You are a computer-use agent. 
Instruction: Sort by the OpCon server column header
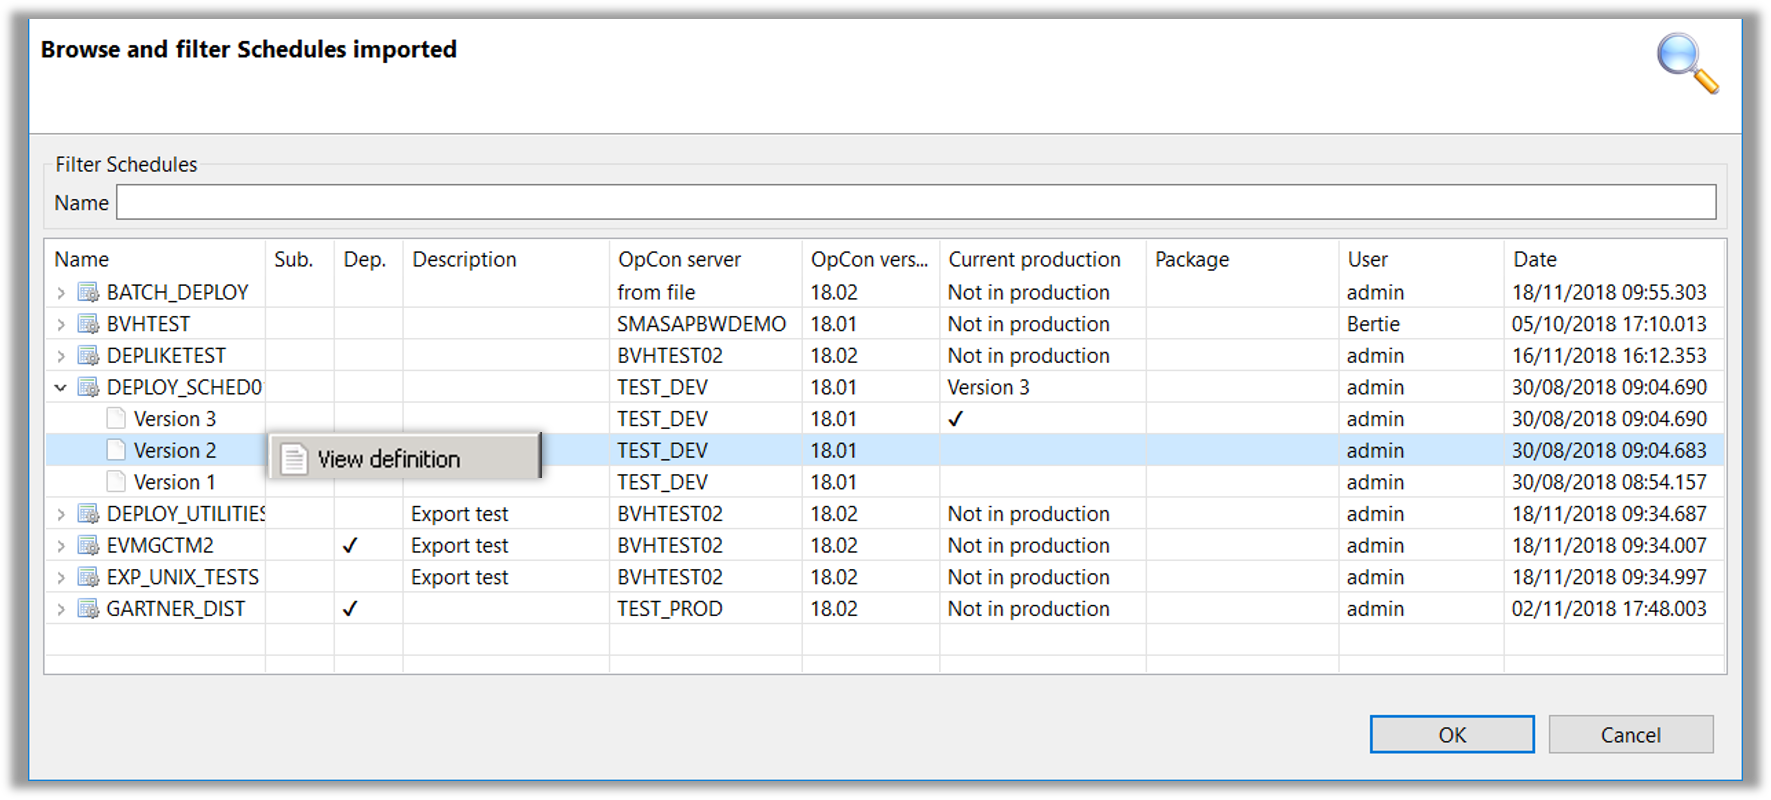tap(706, 259)
